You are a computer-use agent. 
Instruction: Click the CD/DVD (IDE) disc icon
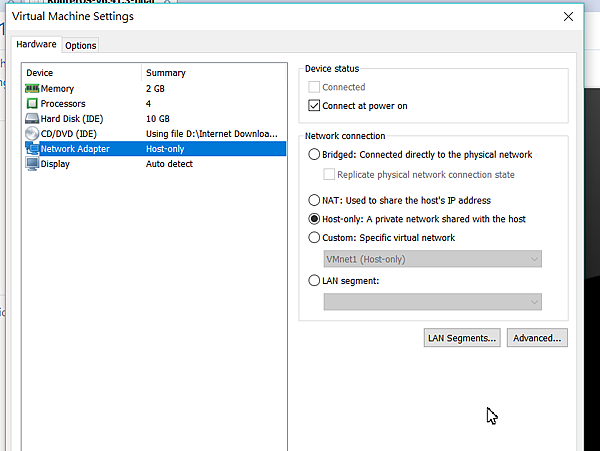[x=32, y=134]
